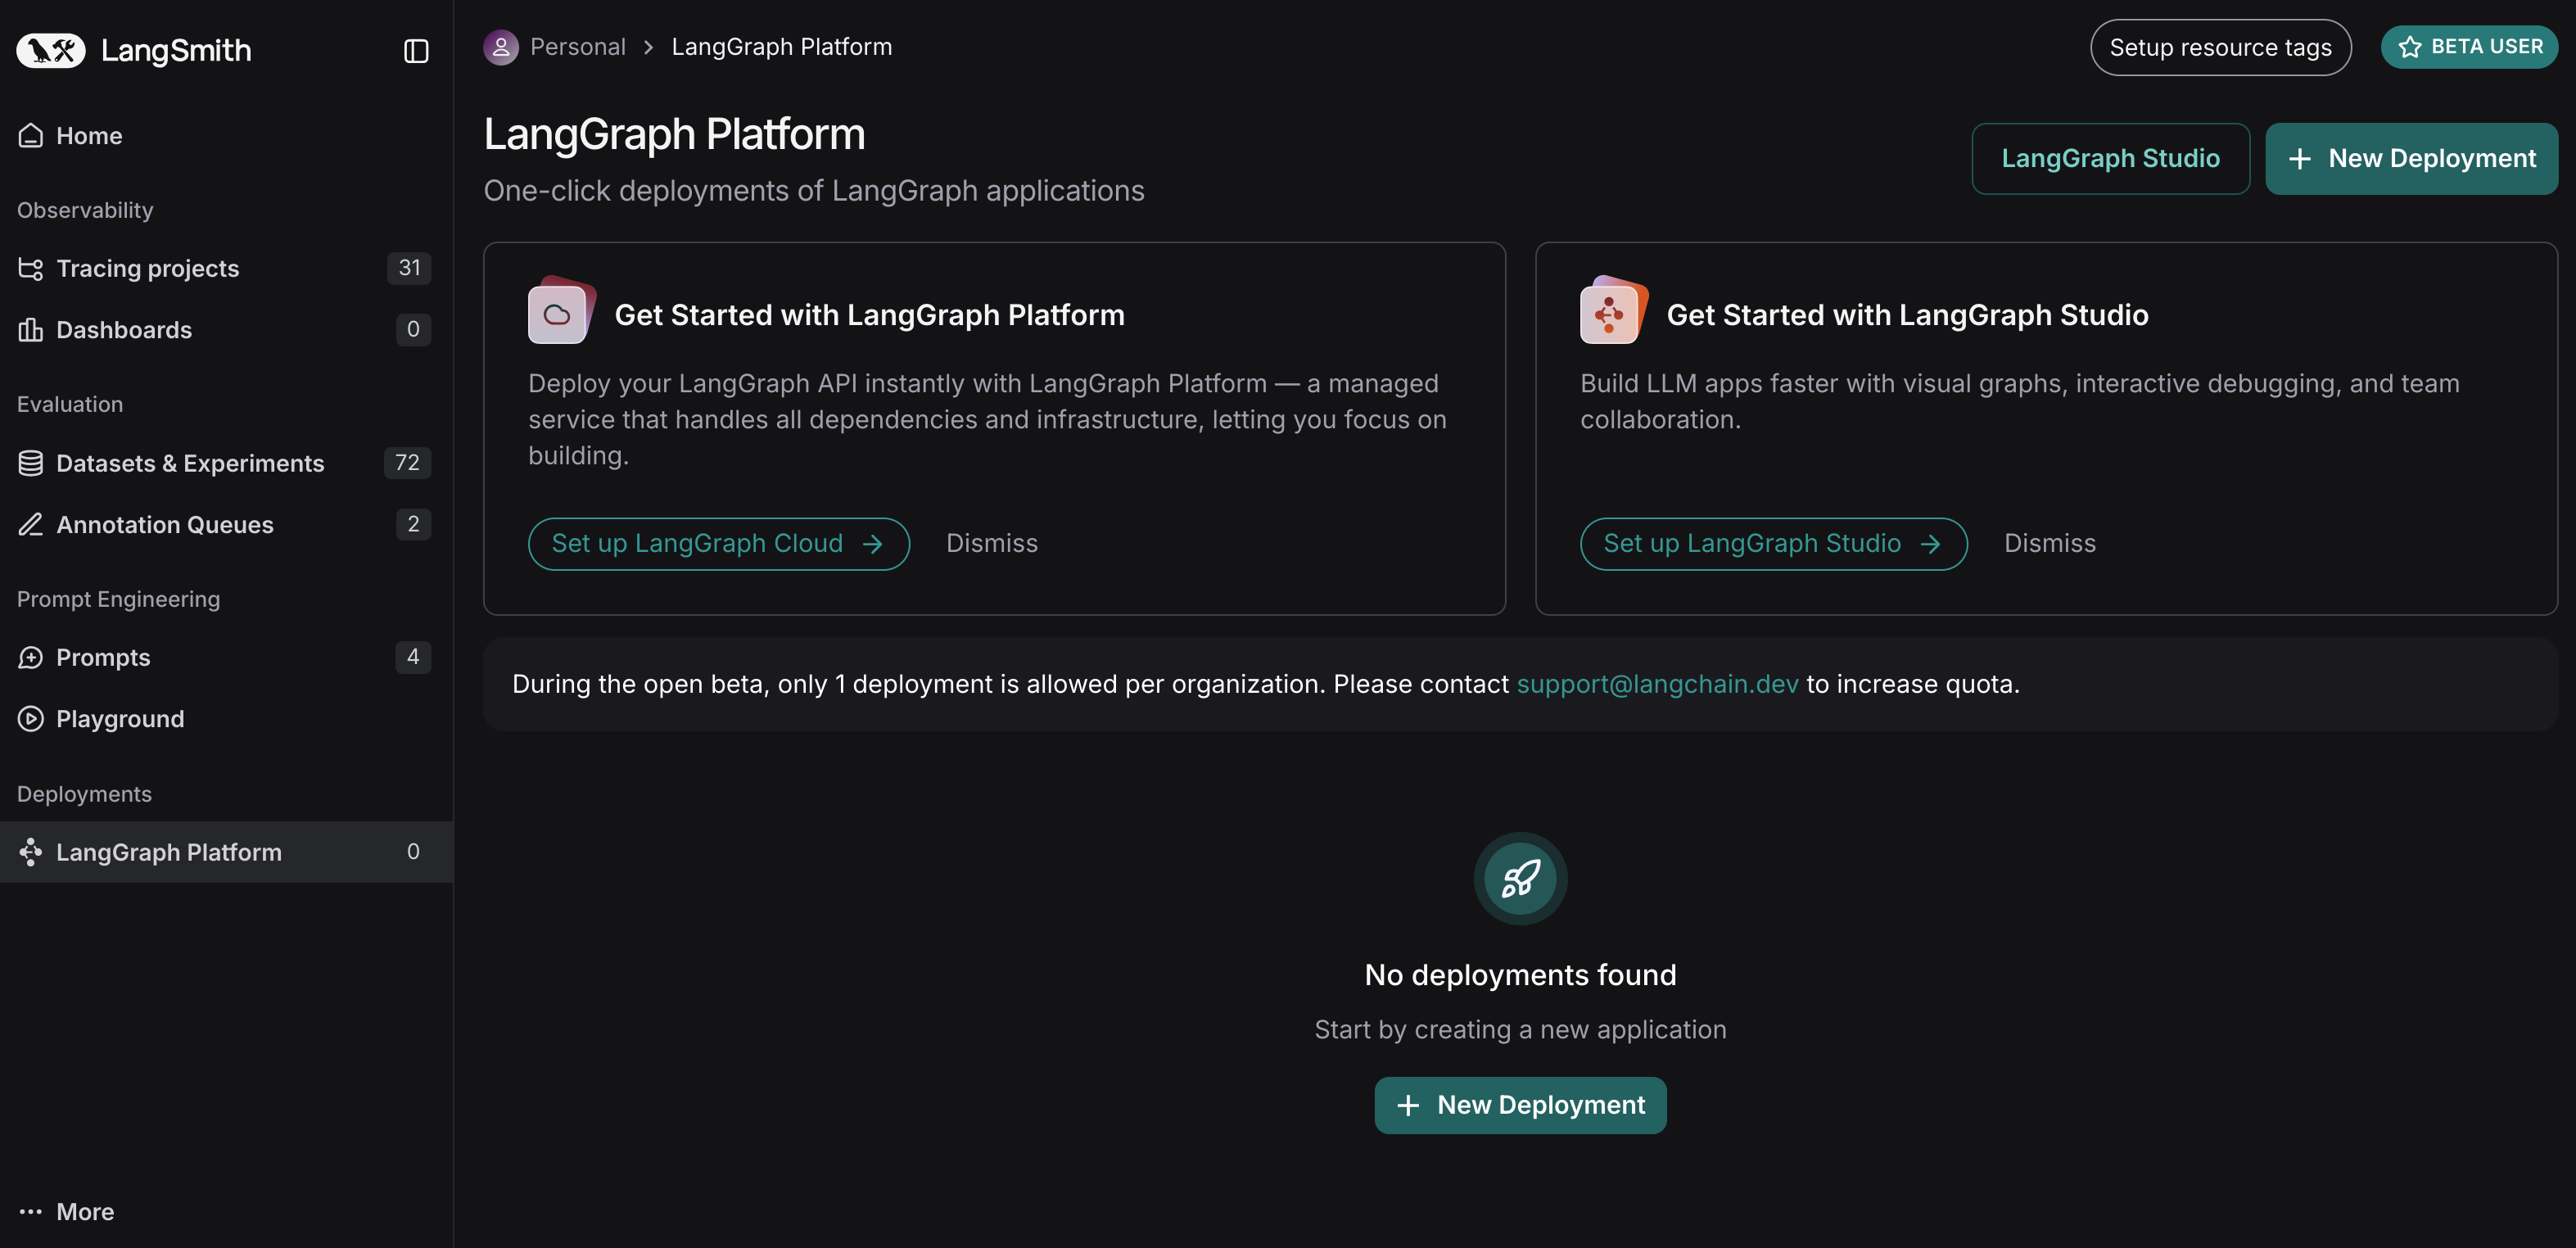Click New Deployment under No deployments found
The height and width of the screenshot is (1248, 2576).
1520,1106
